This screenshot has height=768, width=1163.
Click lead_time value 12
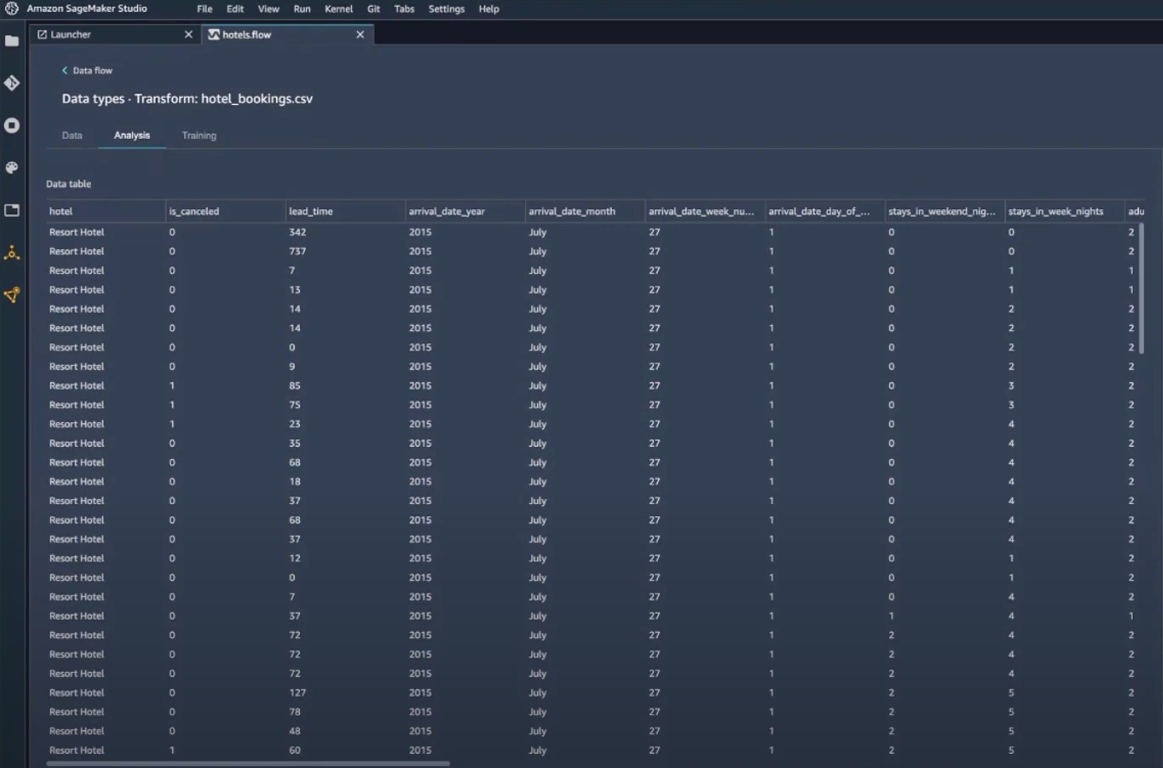pyautogui.click(x=294, y=559)
